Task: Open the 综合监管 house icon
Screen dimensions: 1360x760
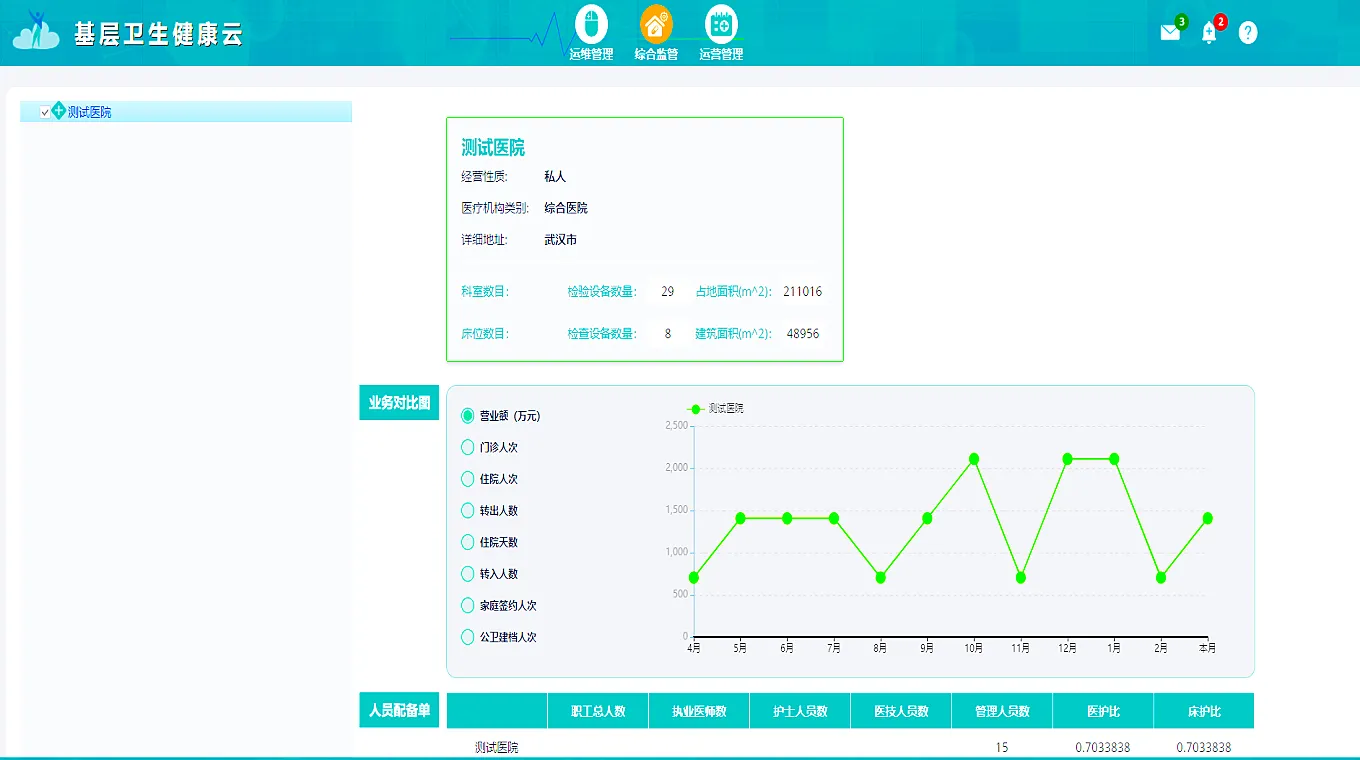Action: (656, 24)
